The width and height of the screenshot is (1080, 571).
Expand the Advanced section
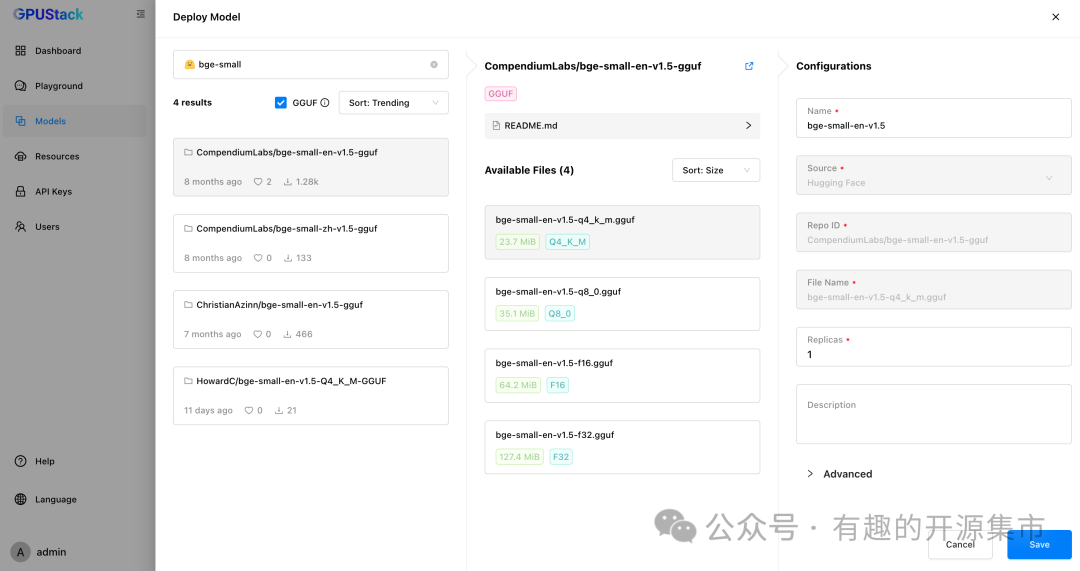840,474
